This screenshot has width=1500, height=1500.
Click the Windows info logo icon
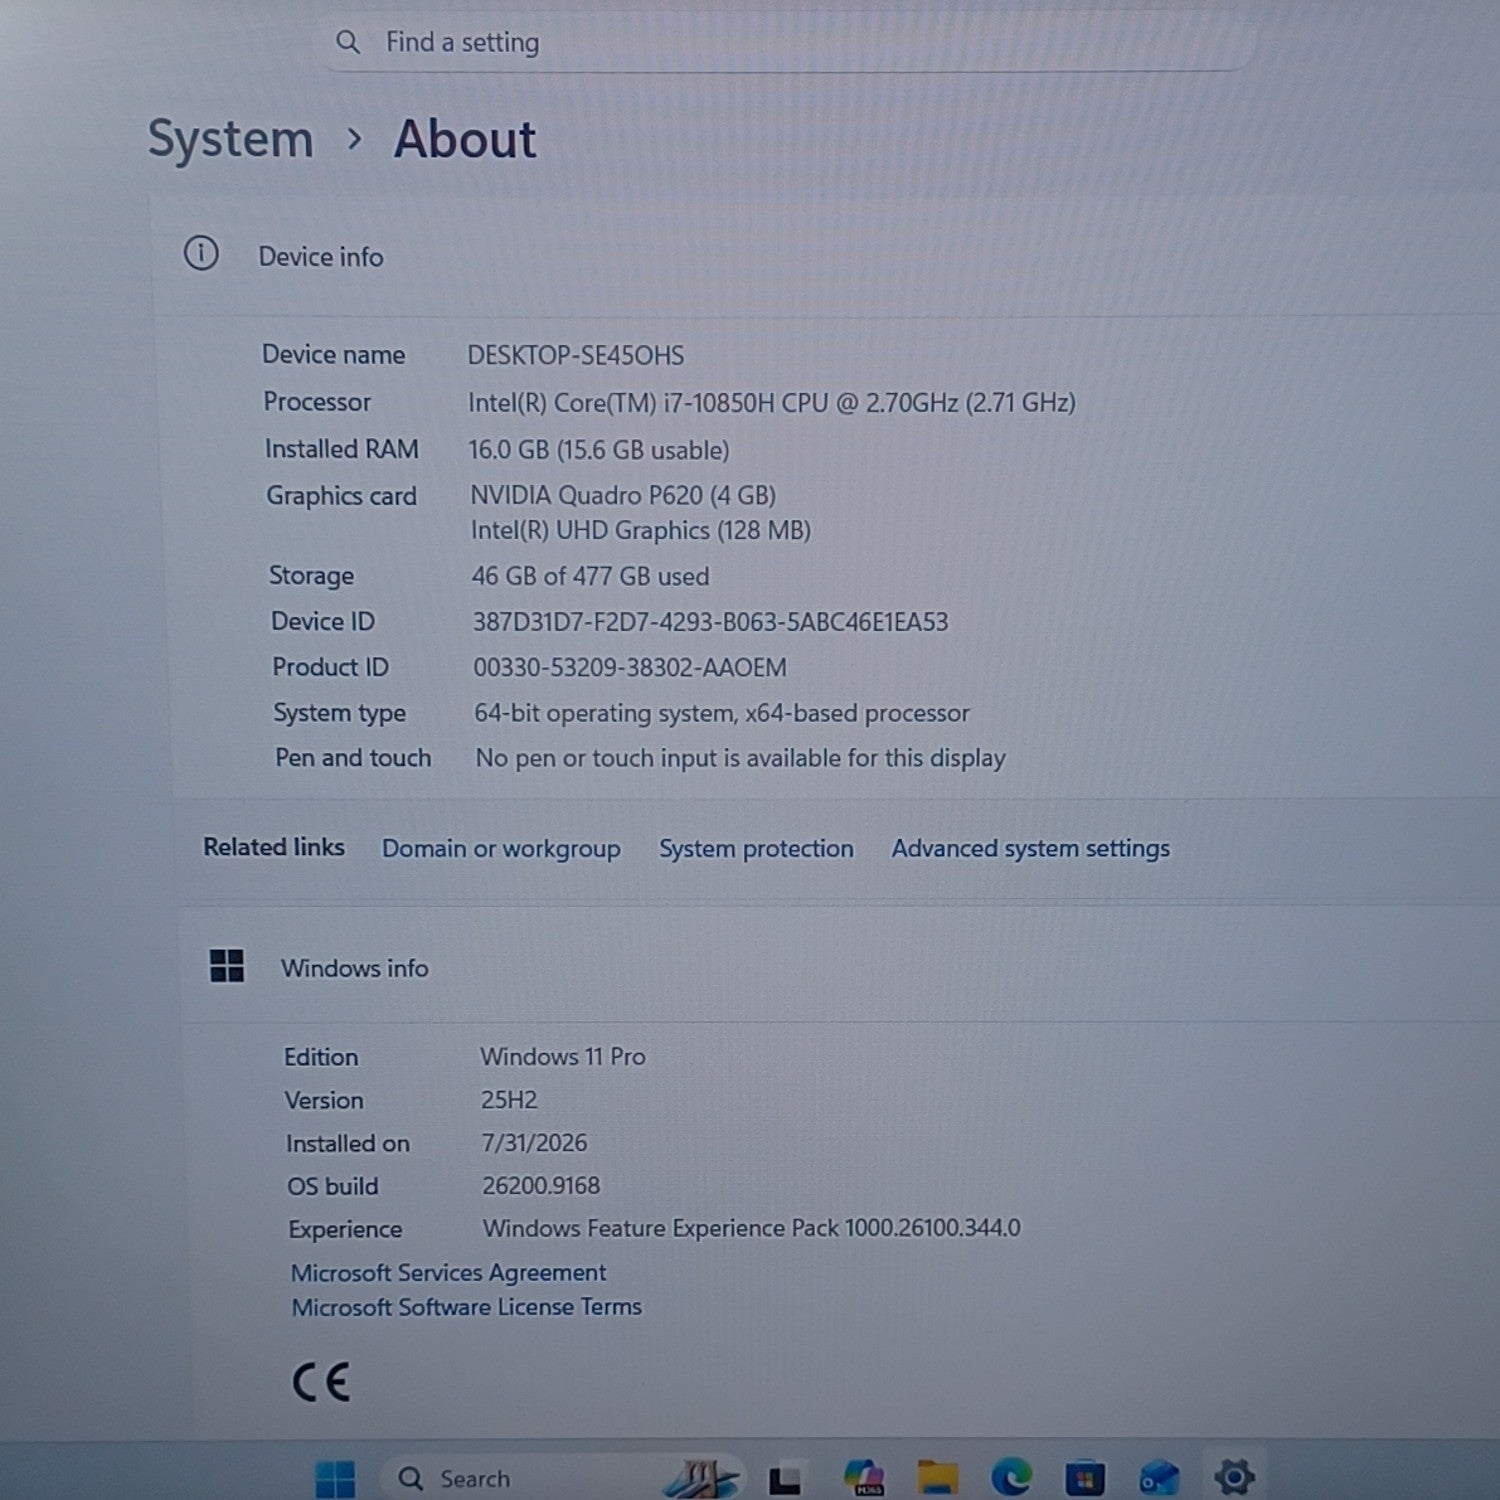coord(227,966)
